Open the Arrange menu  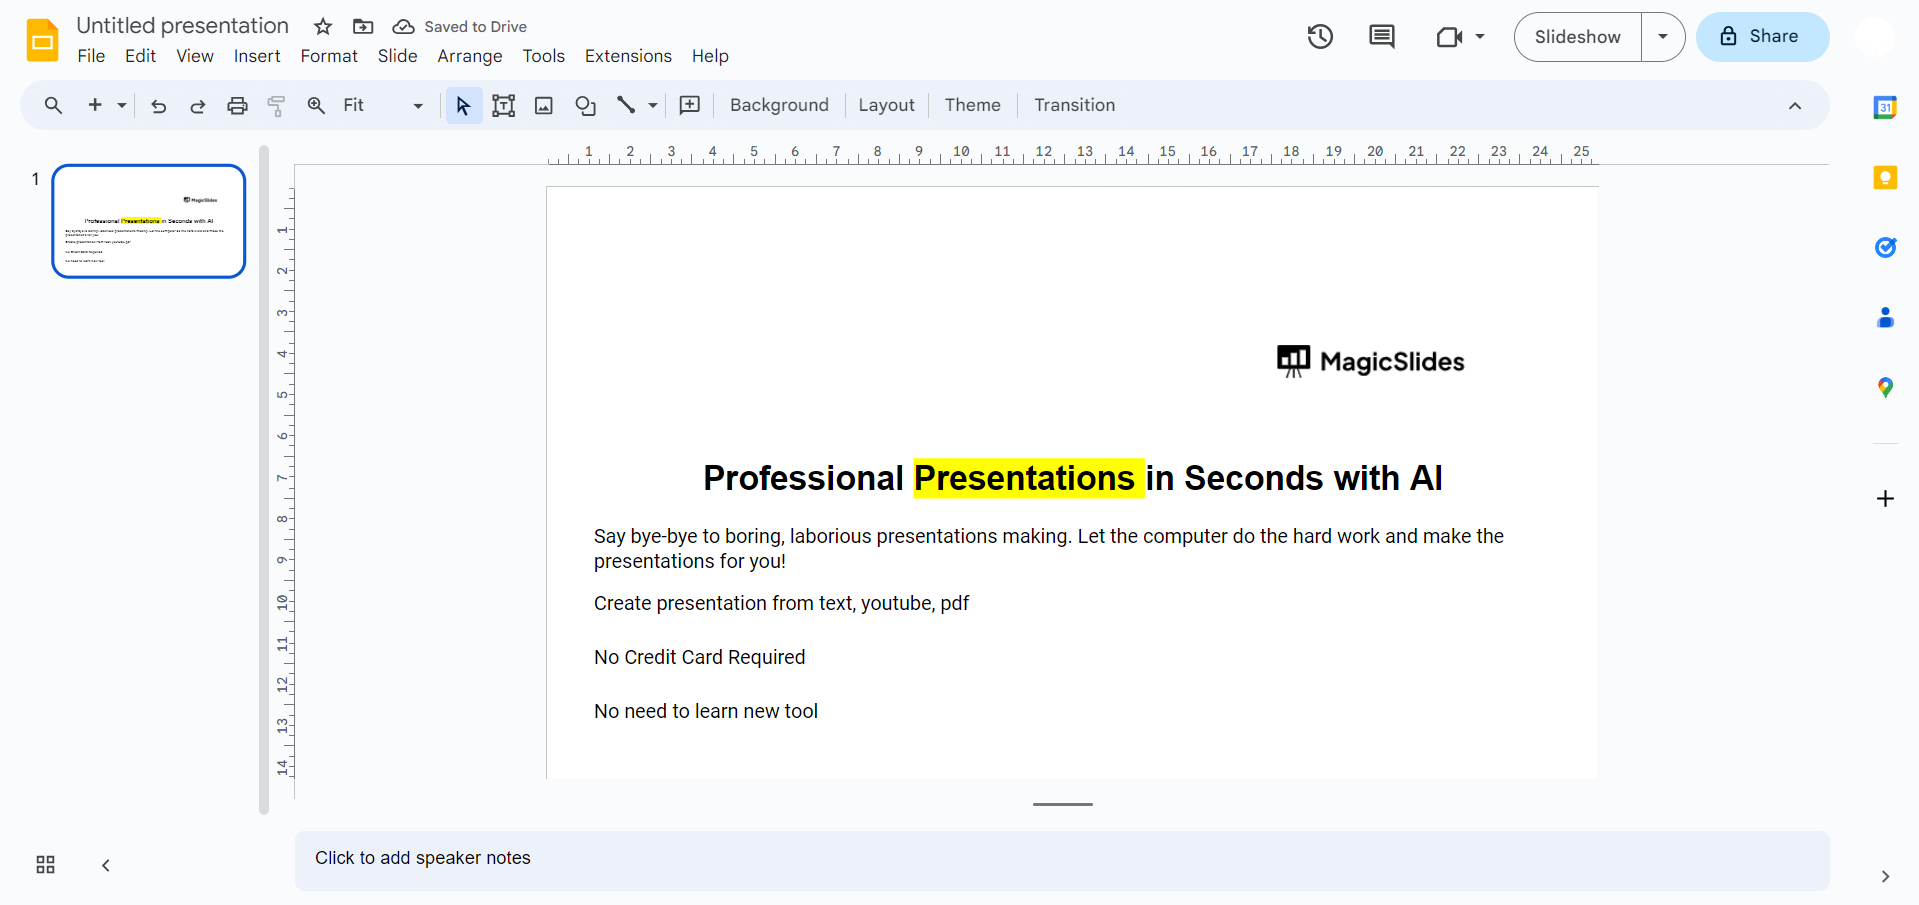[x=469, y=56]
